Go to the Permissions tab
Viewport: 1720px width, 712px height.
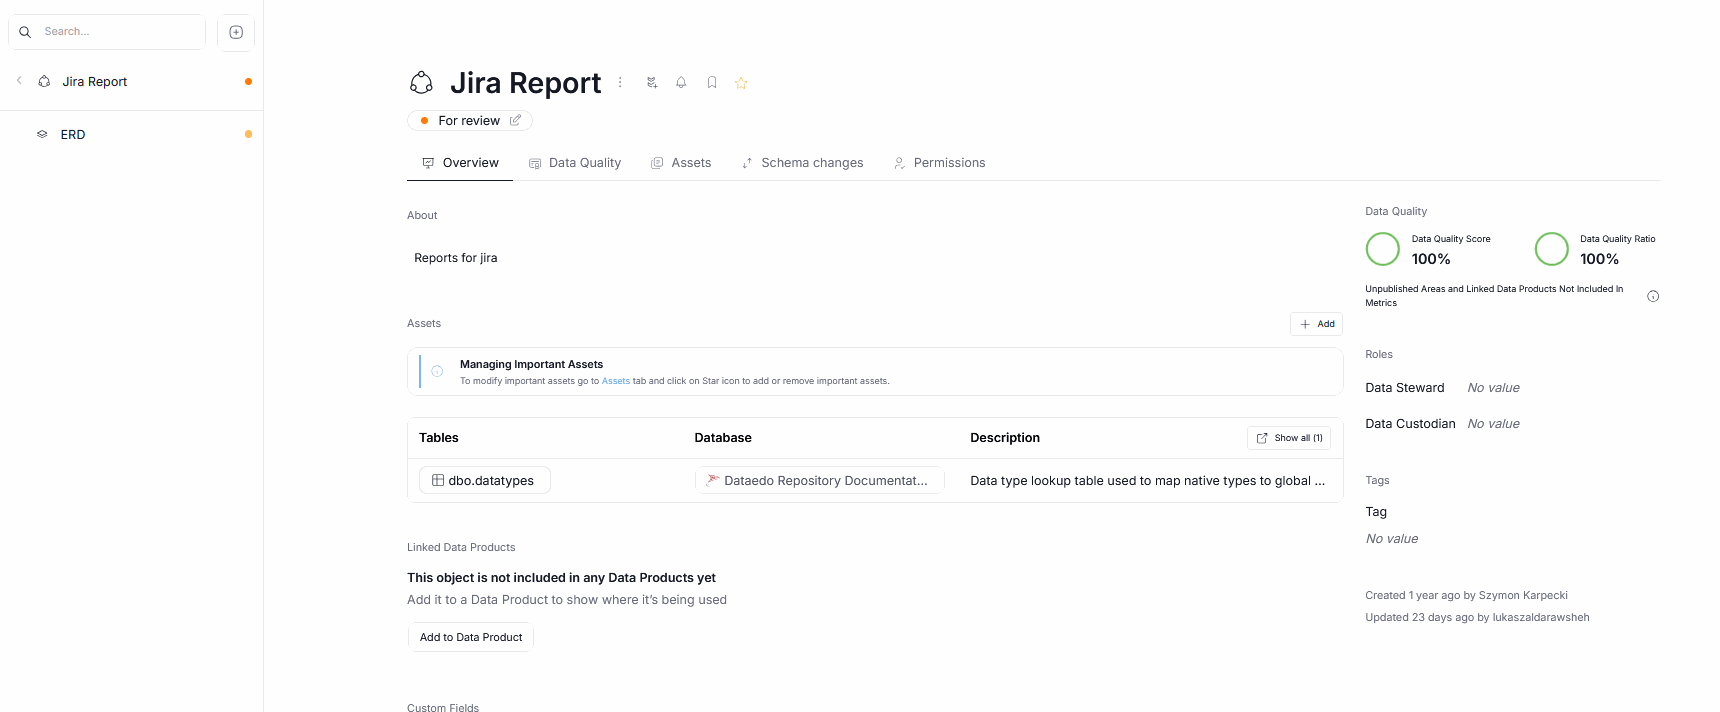coord(939,163)
